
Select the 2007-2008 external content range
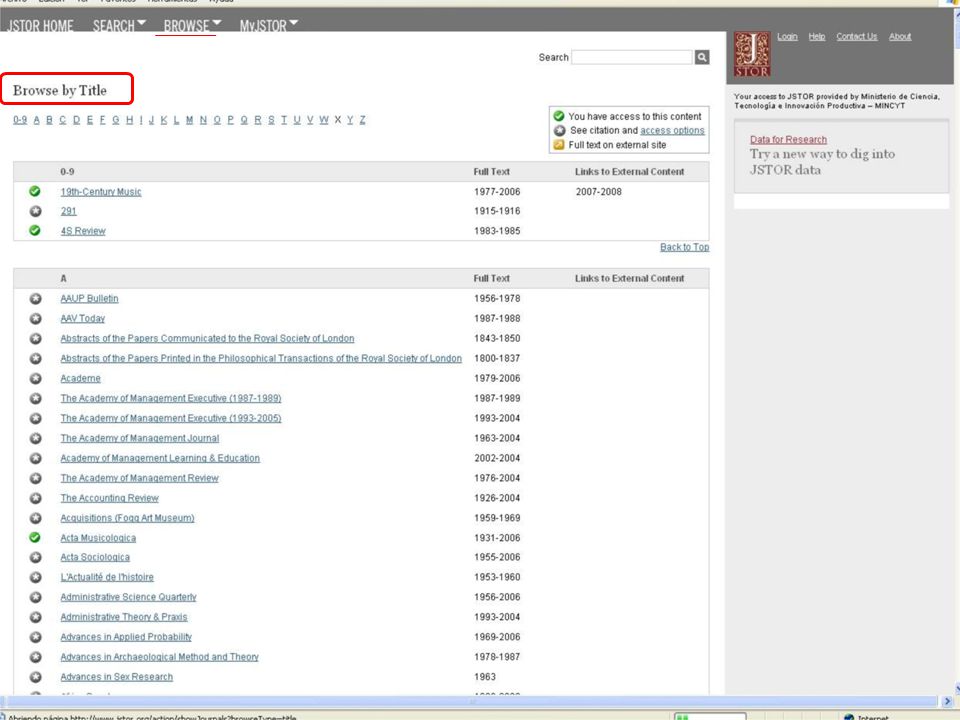(x=599, y=192)
